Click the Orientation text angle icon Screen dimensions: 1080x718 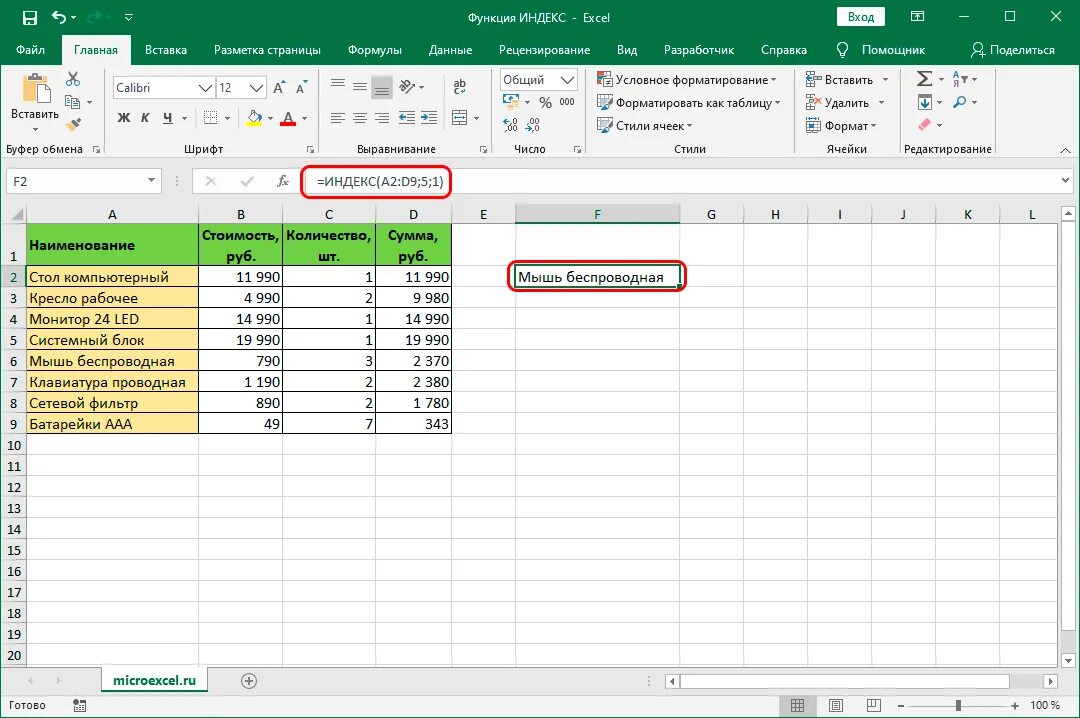[x=407, y=86]
